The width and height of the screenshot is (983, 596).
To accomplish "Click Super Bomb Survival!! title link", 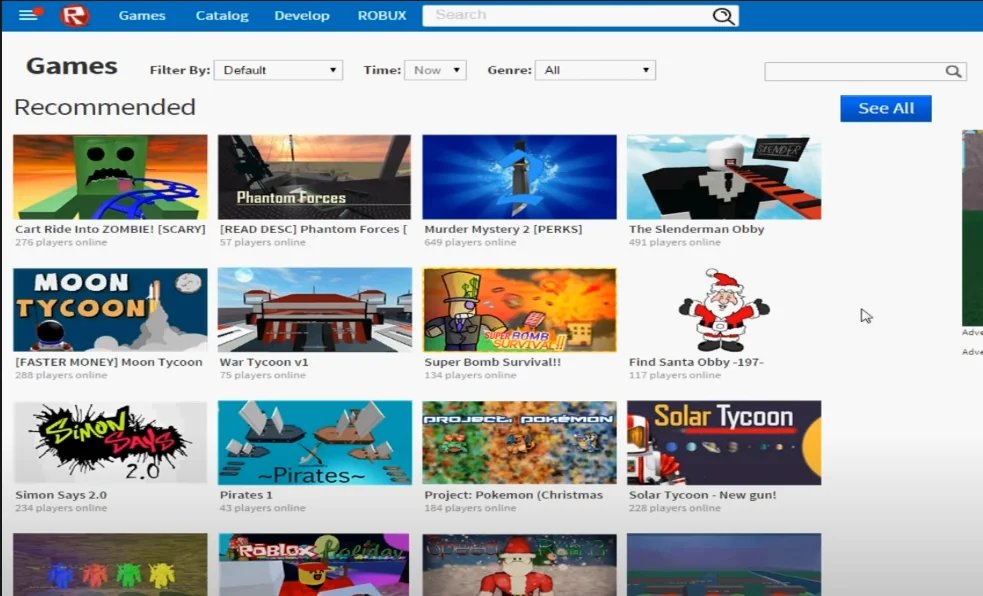I will pos(493,362).
